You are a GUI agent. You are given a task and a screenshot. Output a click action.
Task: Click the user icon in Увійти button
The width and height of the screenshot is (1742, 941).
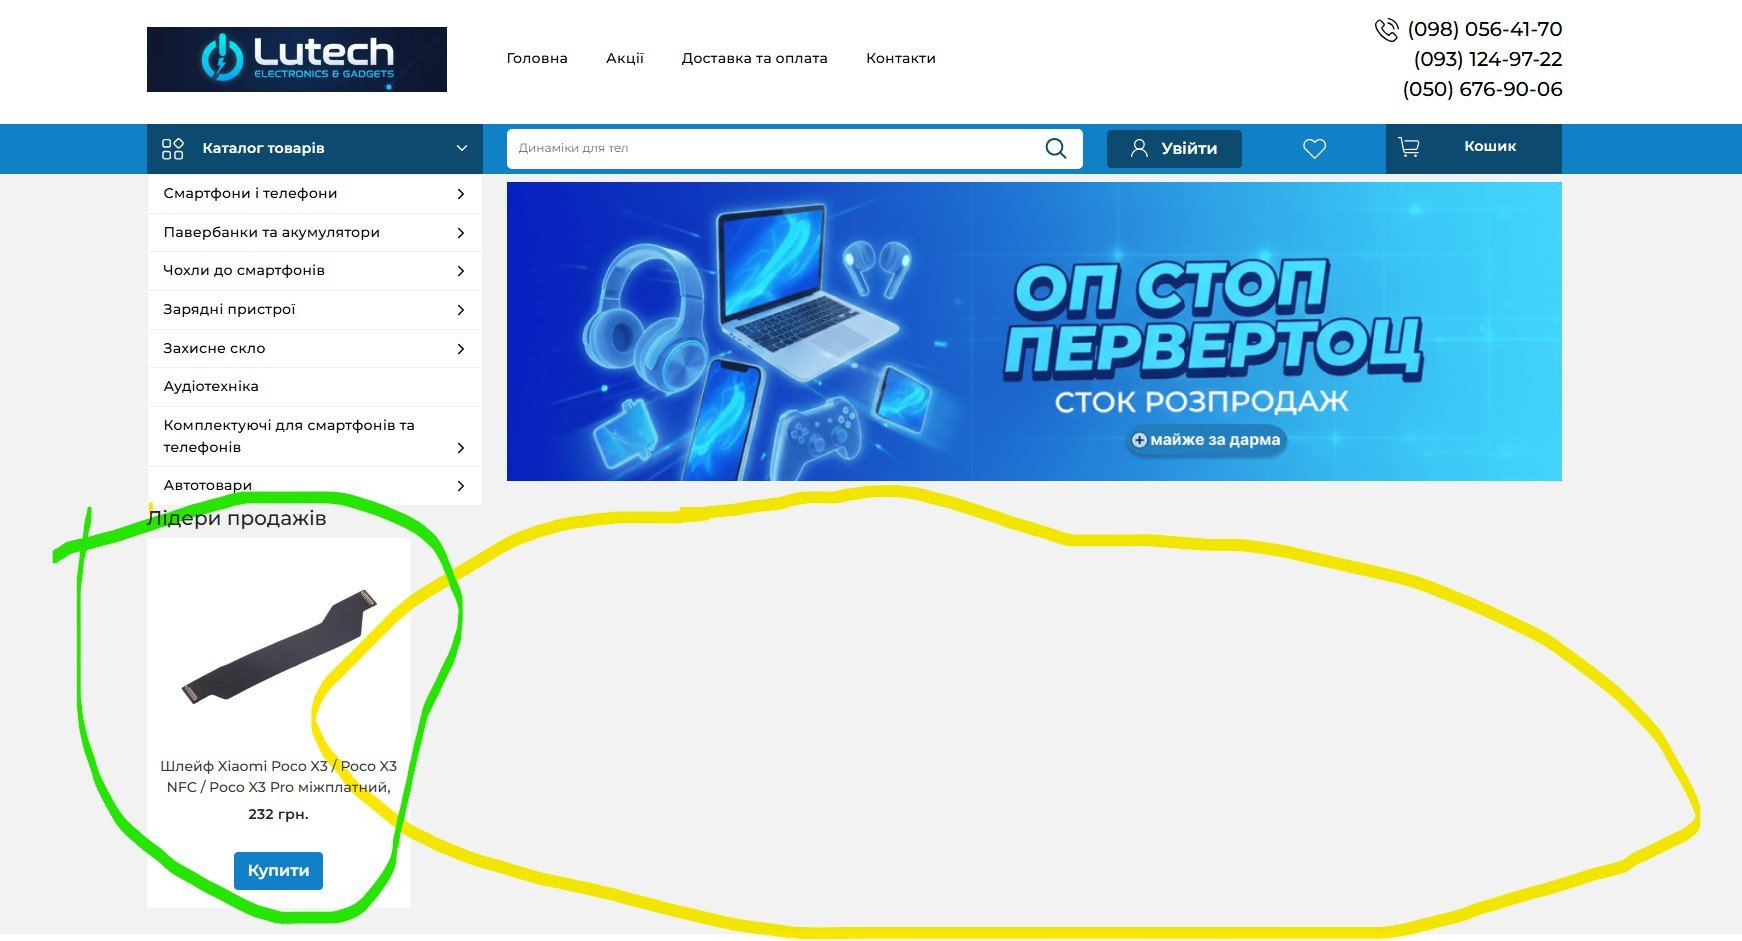[x=1139, y=148]
